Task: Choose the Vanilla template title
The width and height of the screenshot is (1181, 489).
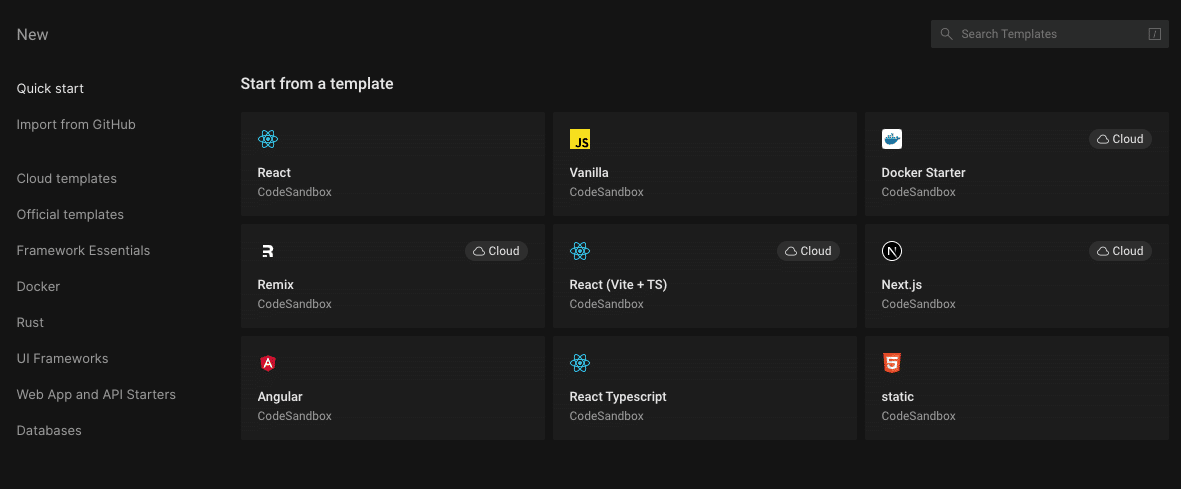Action: click(589, 173)
